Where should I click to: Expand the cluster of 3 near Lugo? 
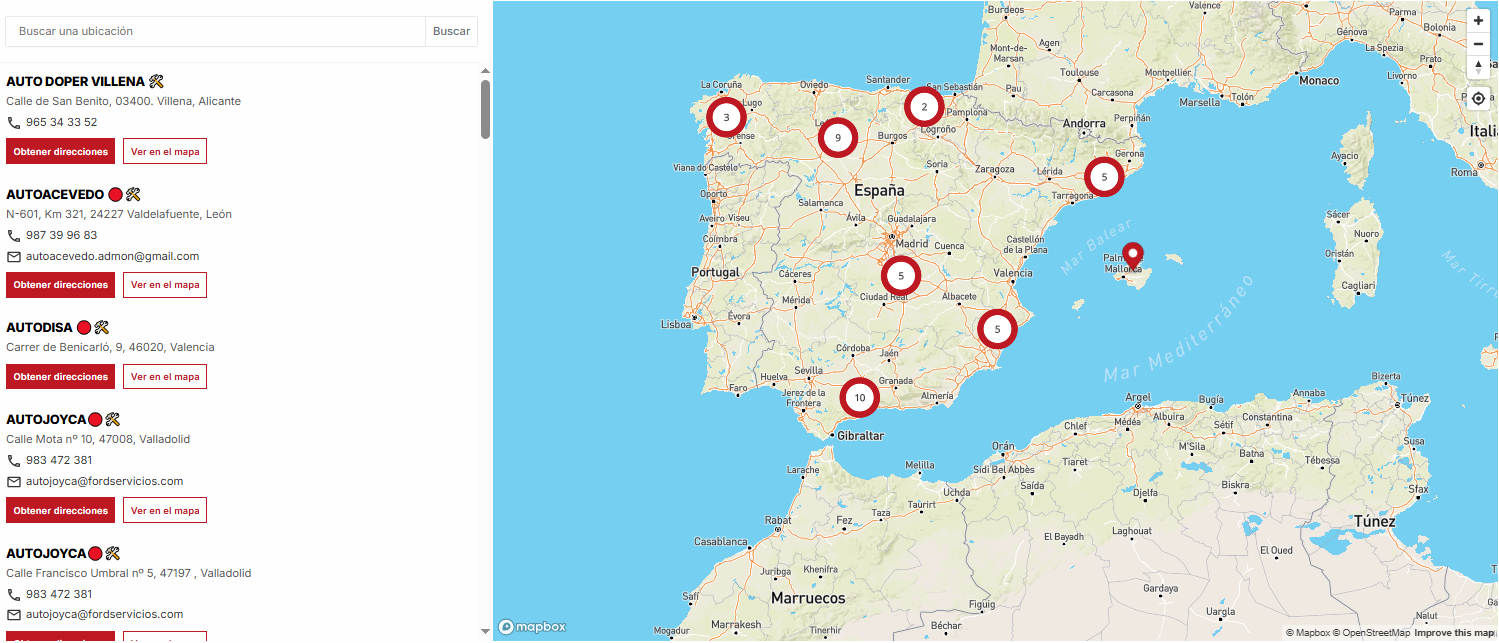[726, 118]
